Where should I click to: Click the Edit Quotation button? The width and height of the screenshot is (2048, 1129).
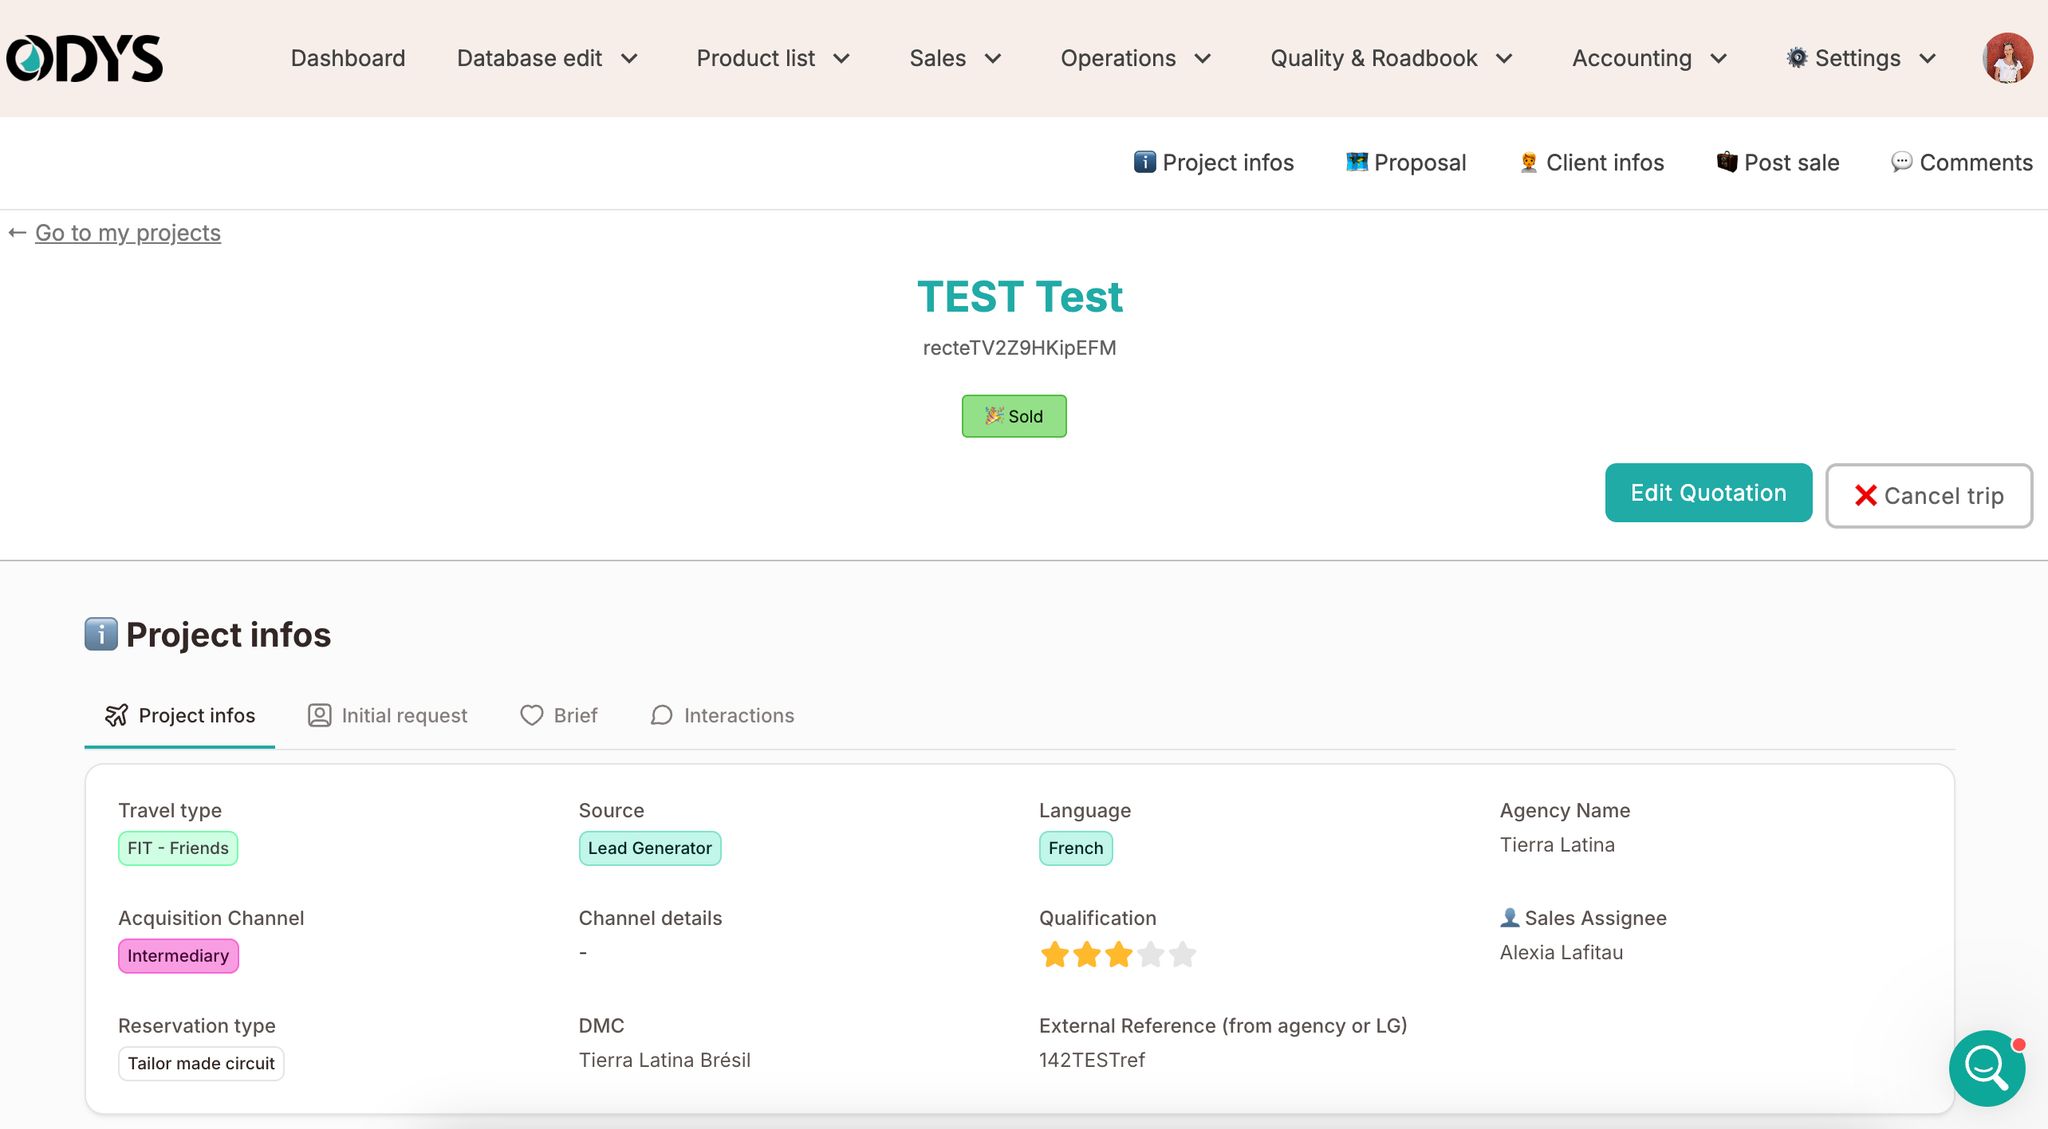pyautogui.click(x=1708, y=492)
